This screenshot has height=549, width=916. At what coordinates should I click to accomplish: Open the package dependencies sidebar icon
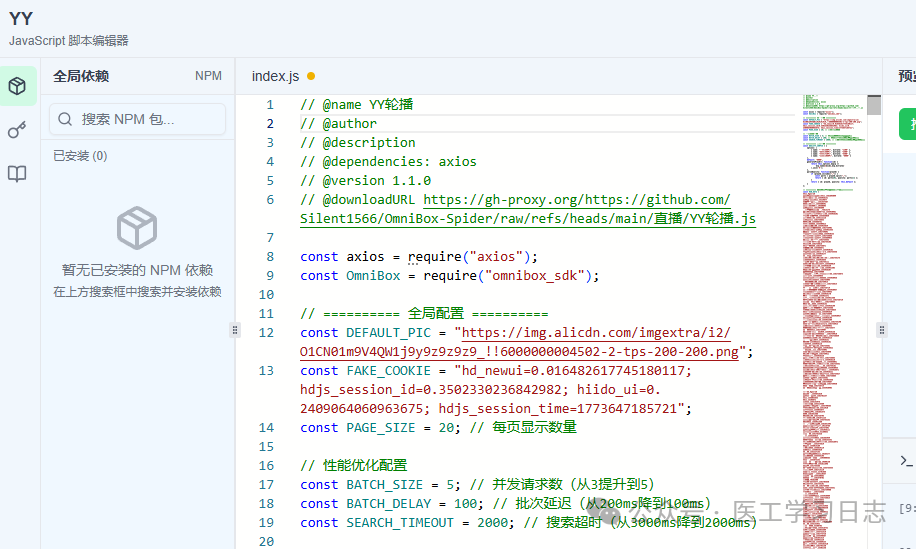(x=17, y=86)
